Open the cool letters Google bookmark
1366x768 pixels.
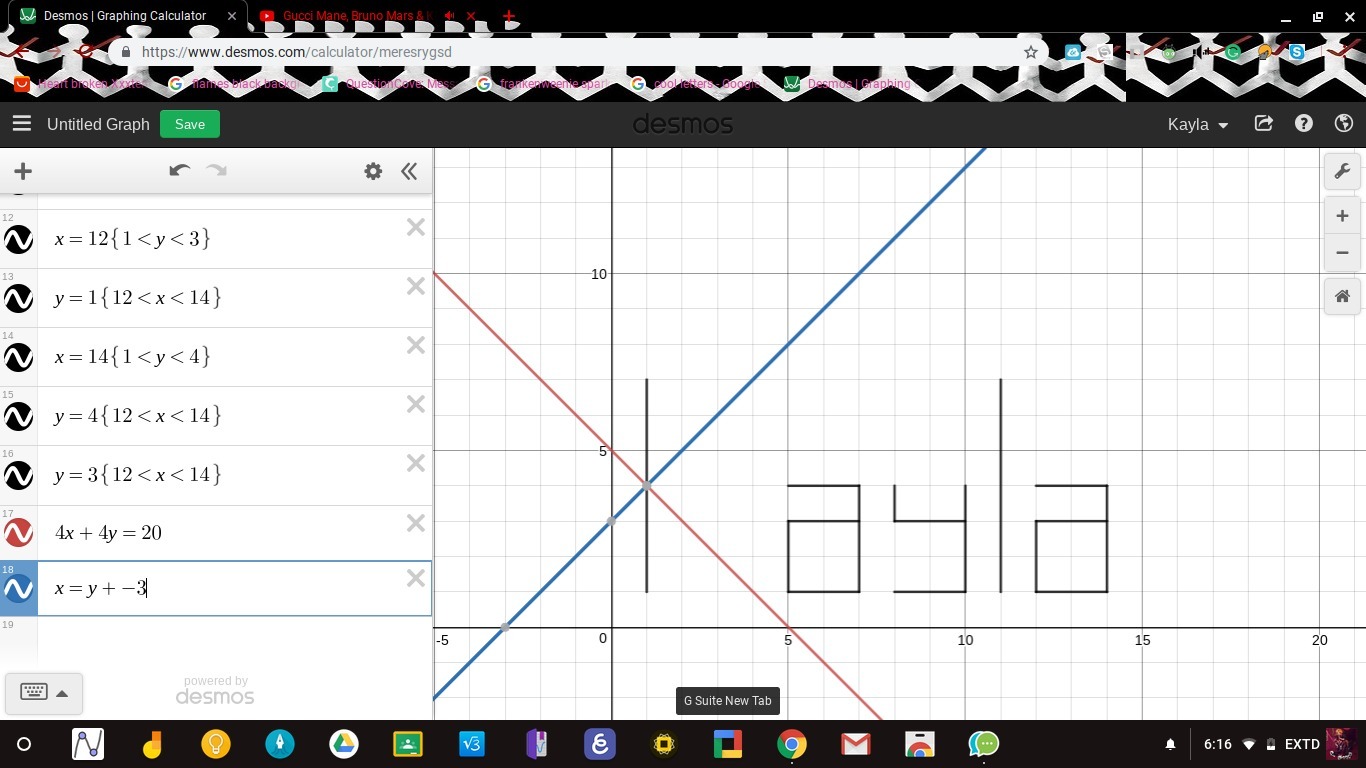pyautogui.click(x=695, y=84)
